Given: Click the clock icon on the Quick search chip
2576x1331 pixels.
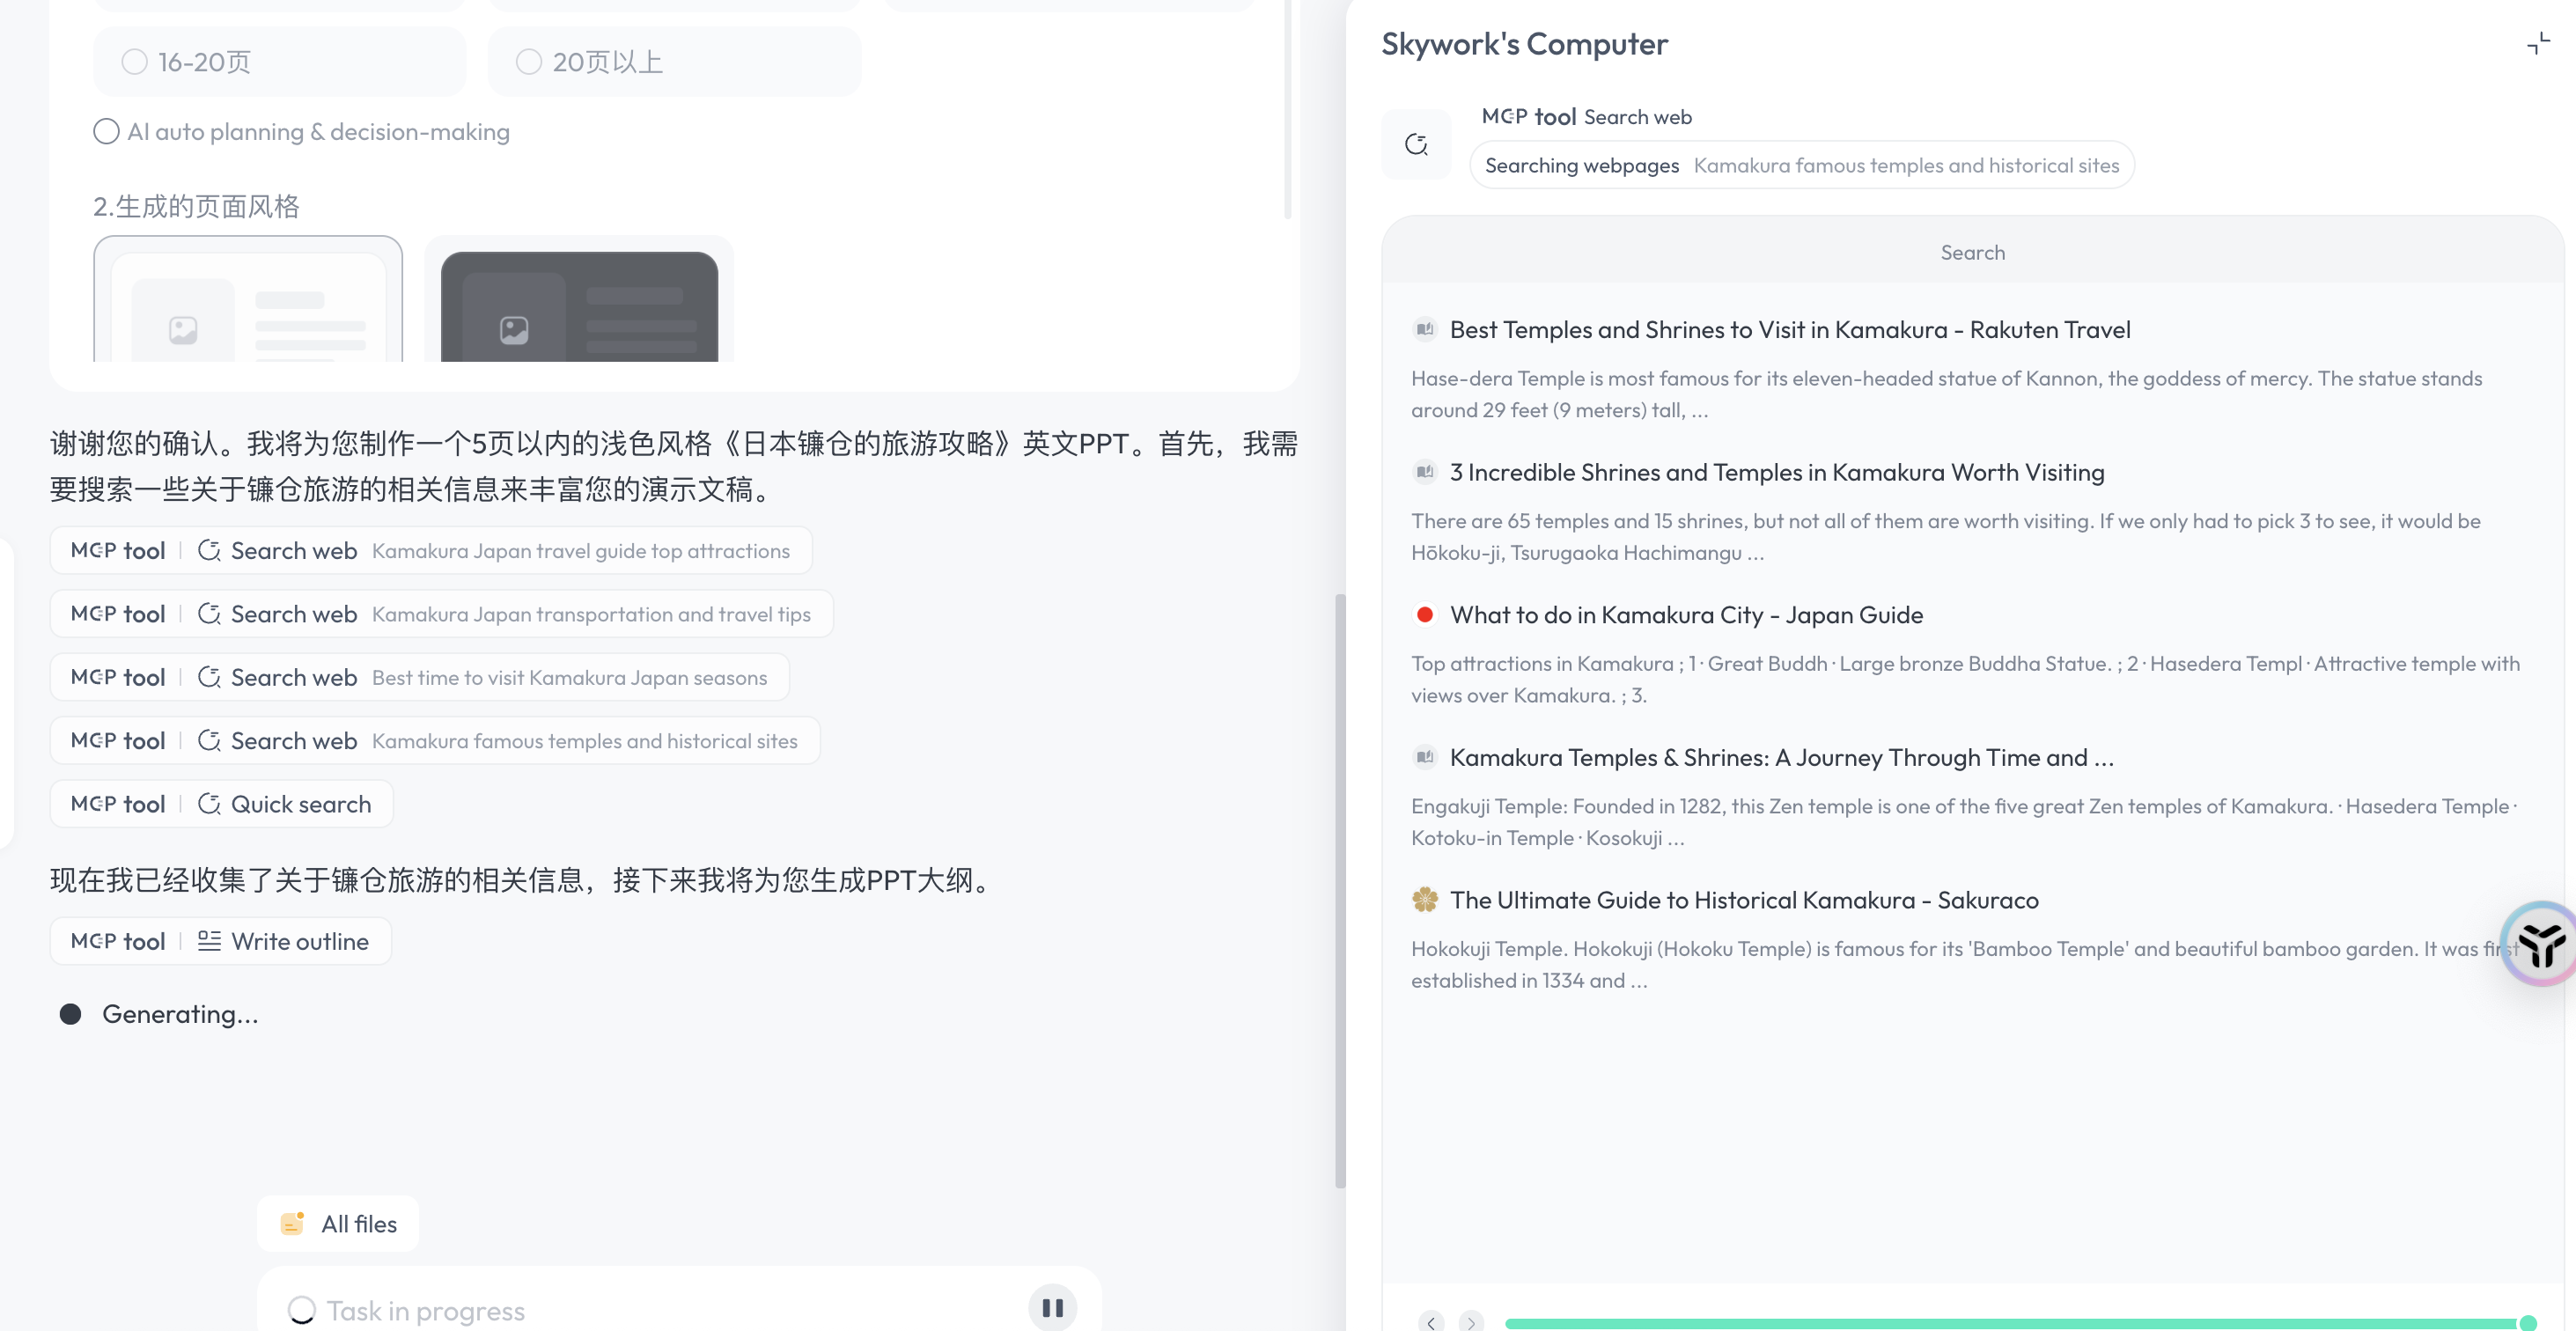Looking at the screenshot, I should click(x=209, y=803).
